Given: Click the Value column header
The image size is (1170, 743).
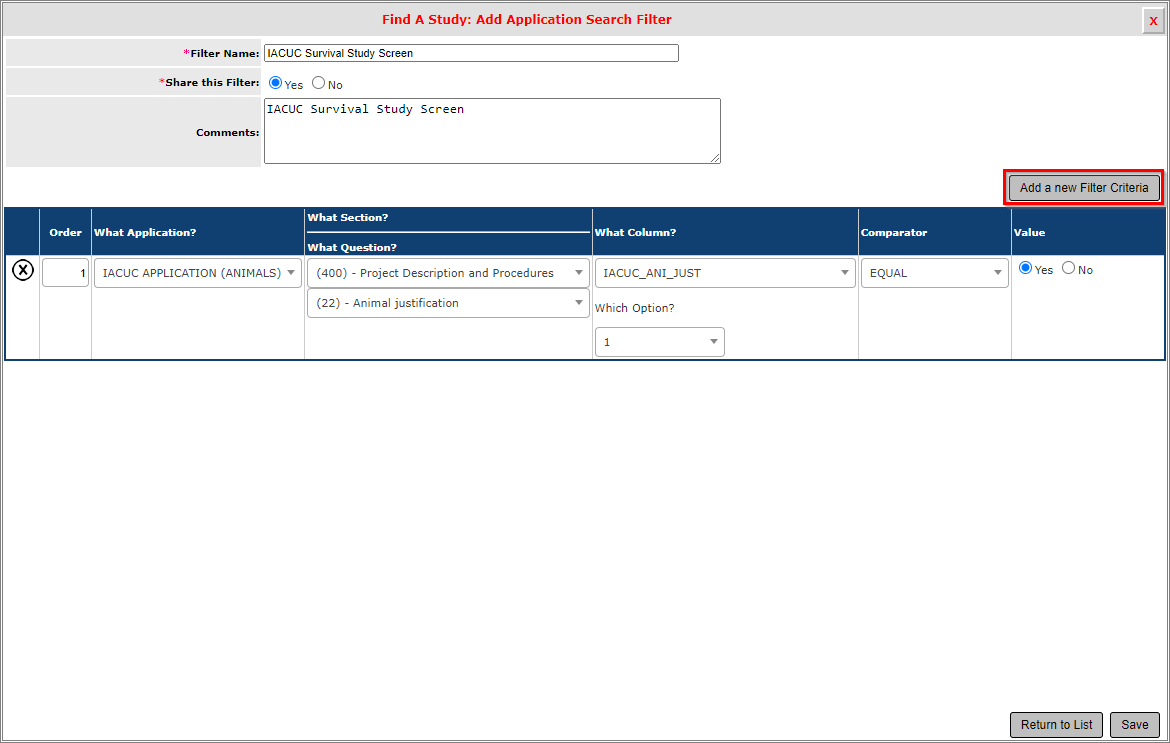Looking at the screenshot, I should (1029, 233).
